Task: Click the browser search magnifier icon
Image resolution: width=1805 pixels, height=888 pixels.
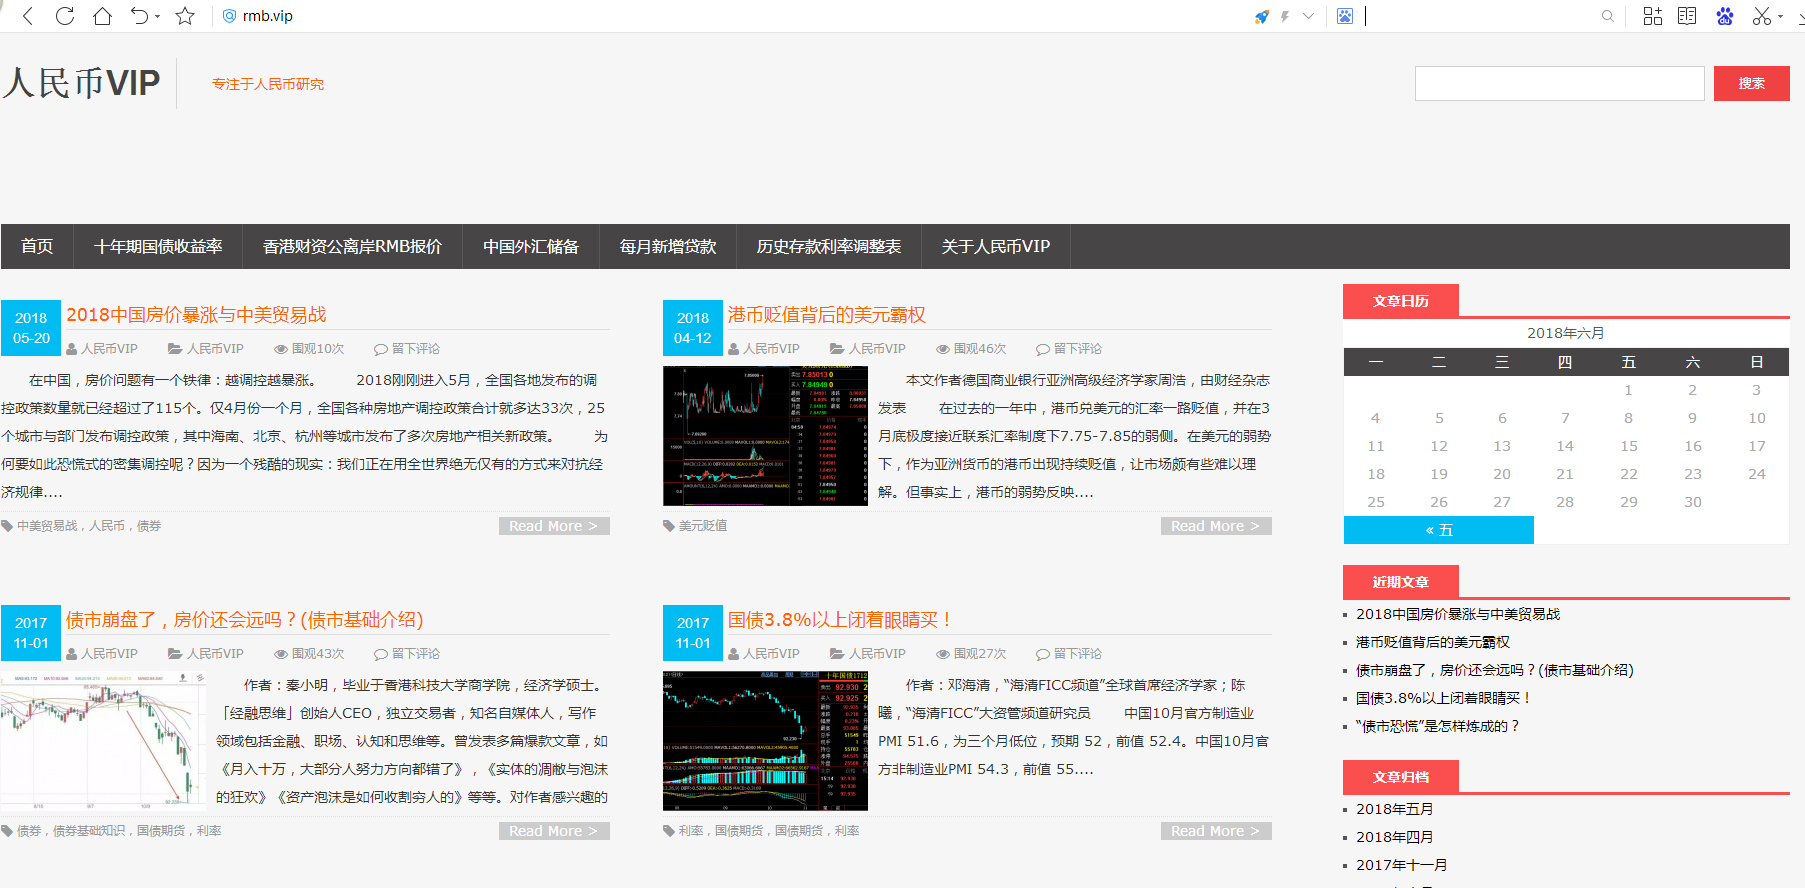Action: pos(1608,16)
